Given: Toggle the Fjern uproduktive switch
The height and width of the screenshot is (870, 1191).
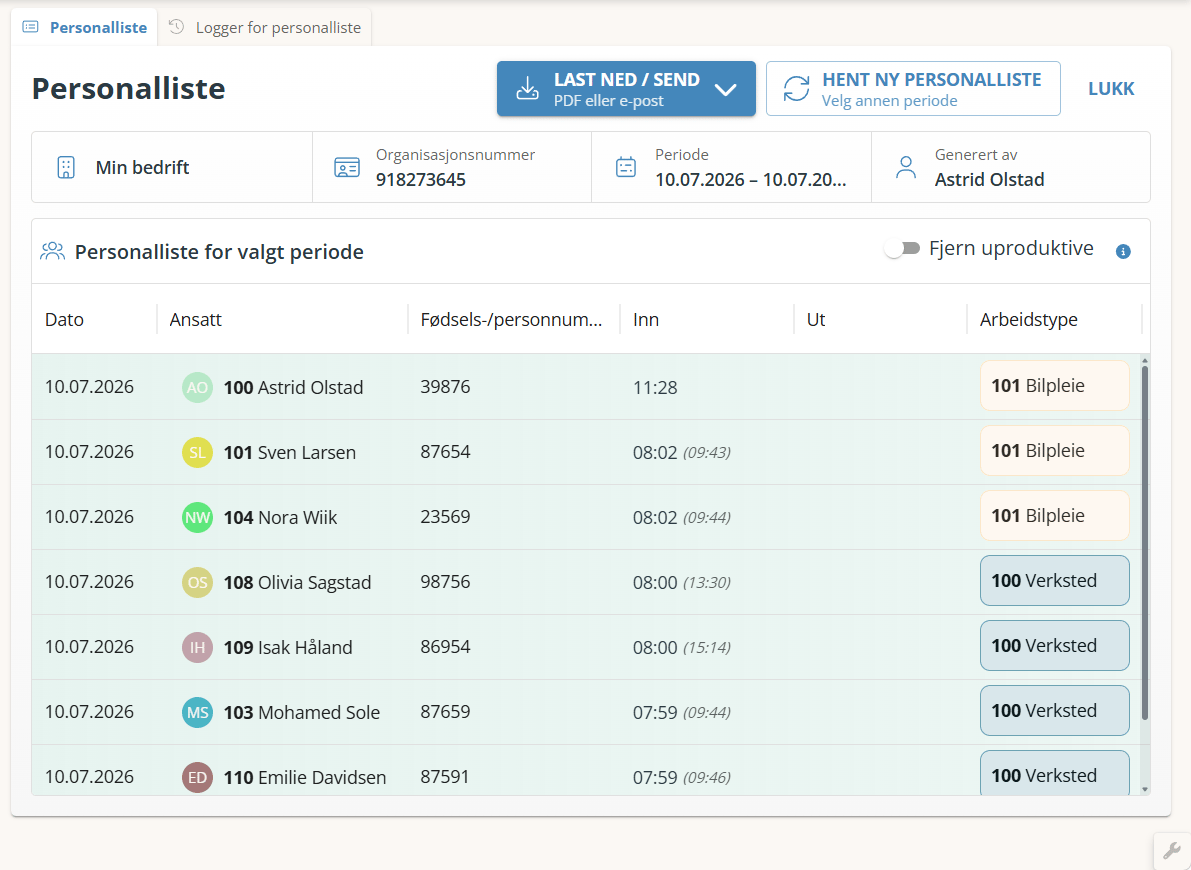Looking at the screenshot, I should [902, 248].
